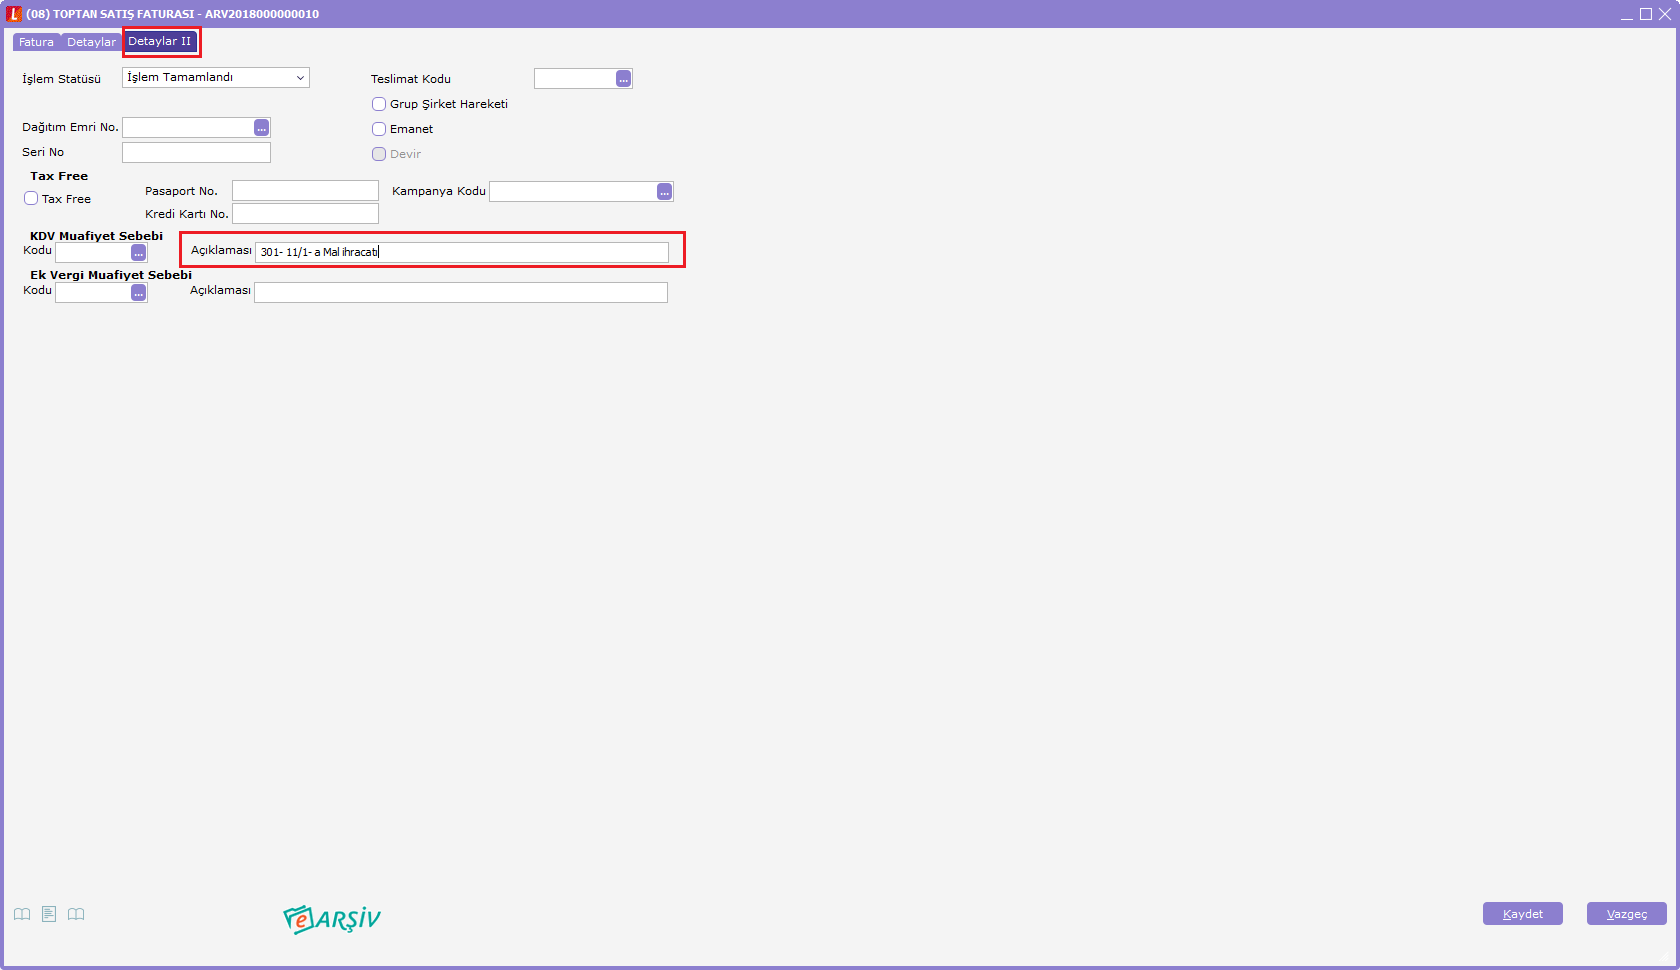Screen dimensions: 1680x970
Task: Switch to the Fatura tab
Action: (36, 42)
